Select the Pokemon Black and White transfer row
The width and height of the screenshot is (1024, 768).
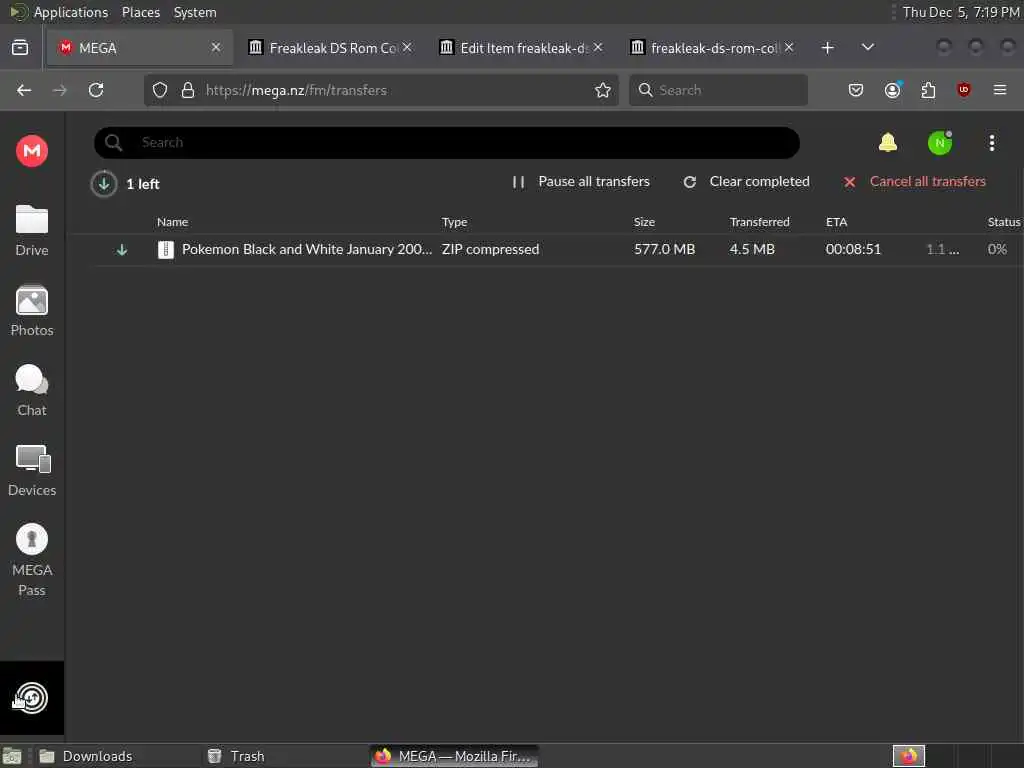558,249
